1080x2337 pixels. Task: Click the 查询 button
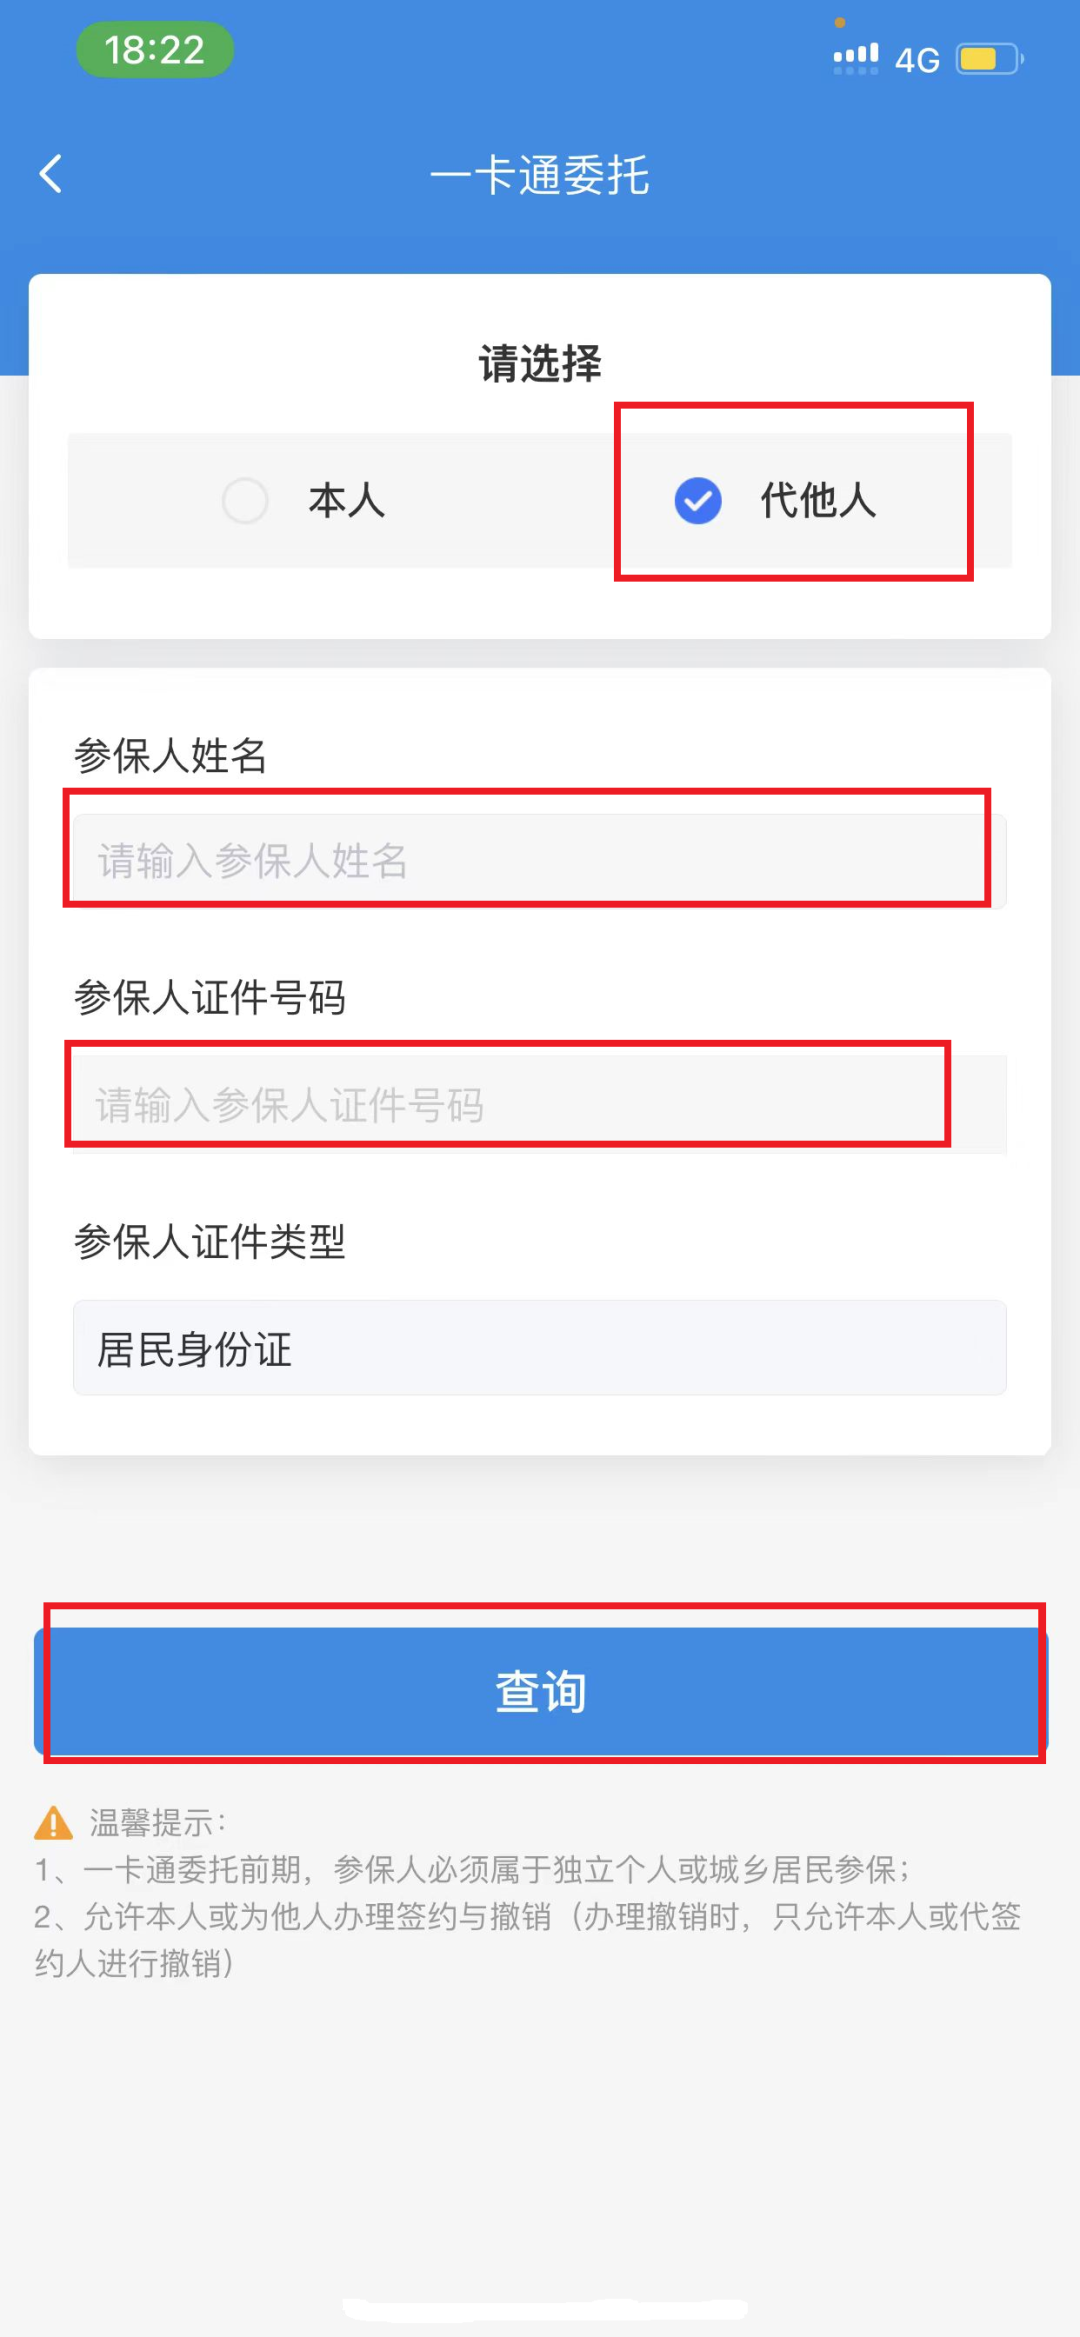tap(540, 1691)
